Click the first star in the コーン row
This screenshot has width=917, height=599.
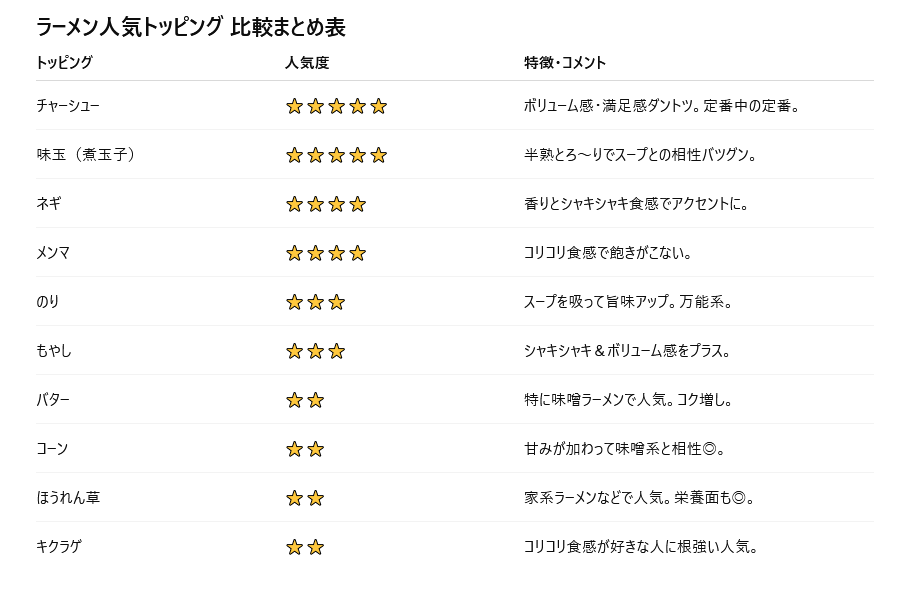click(x=294, y=449)
